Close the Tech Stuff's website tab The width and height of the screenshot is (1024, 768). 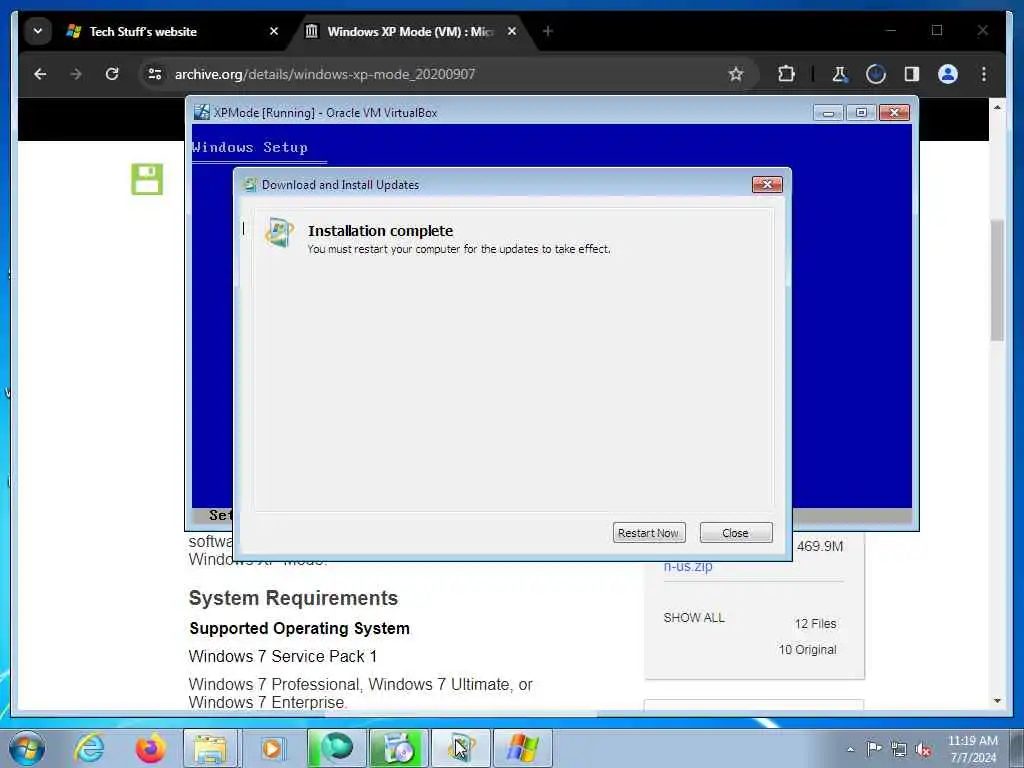(x=274, y=31)
